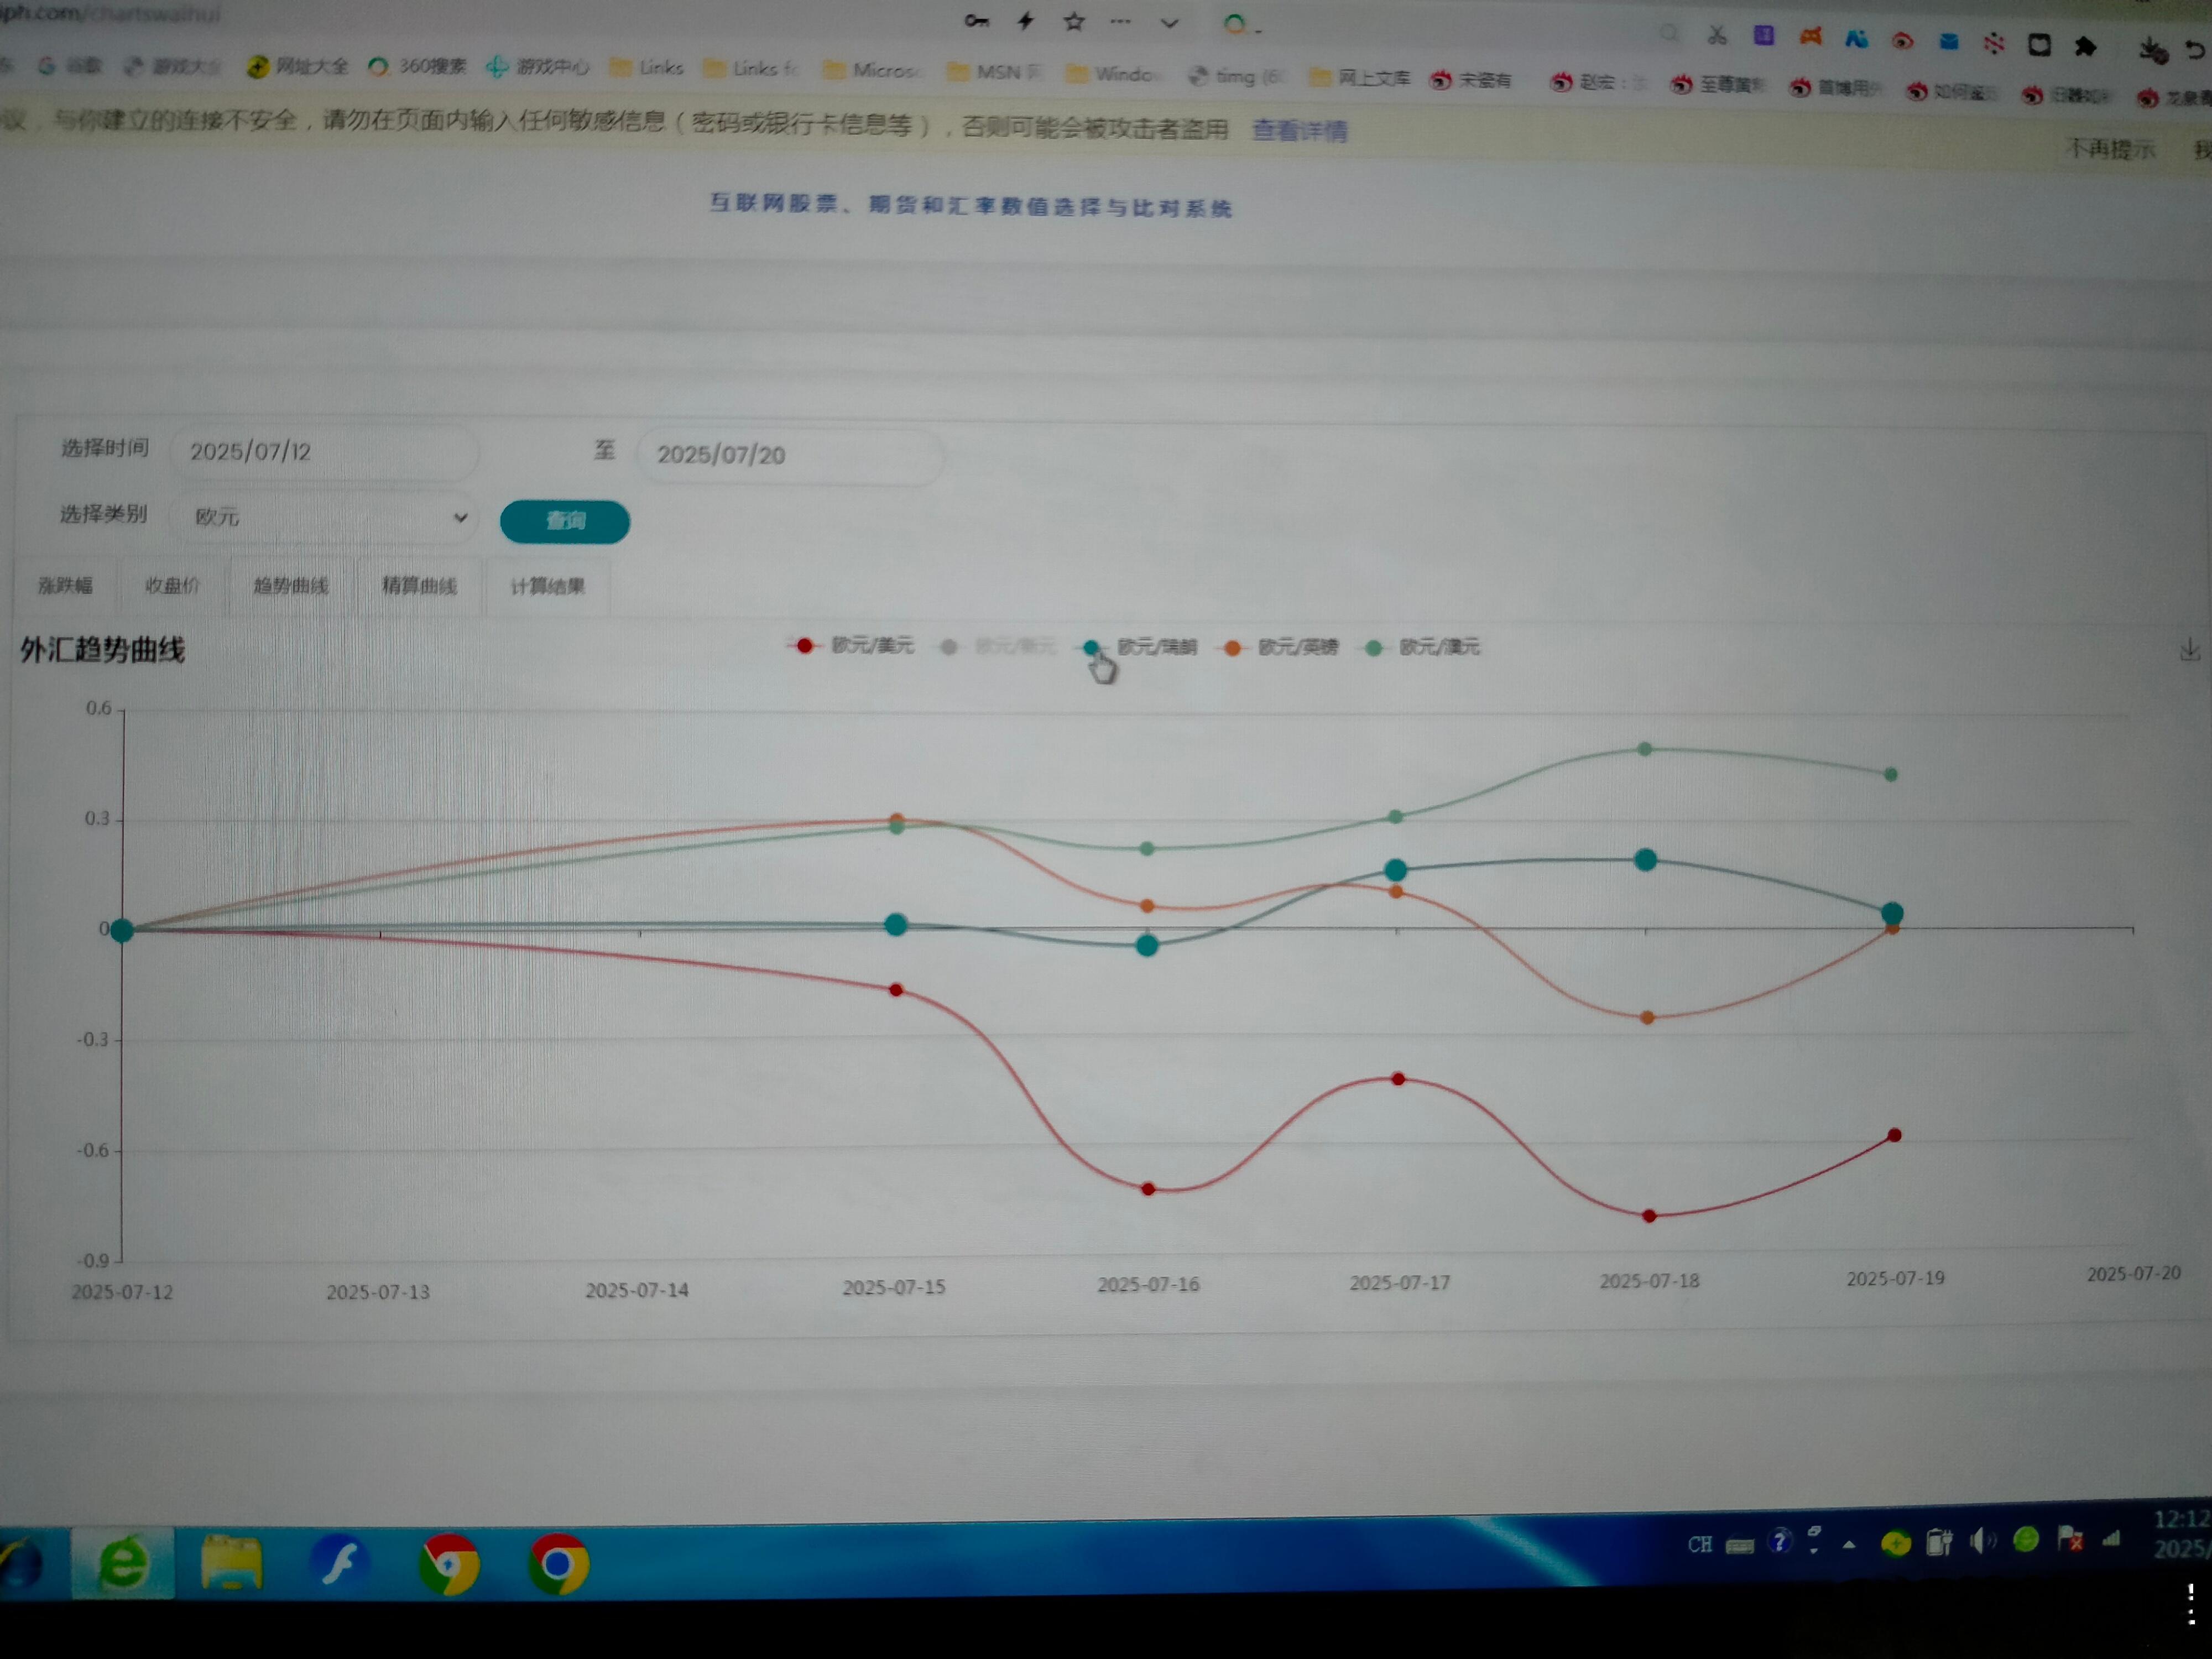Viewport: 2212px width, 1659px height.
Task: Click the blue help question mark tray icon
Action: (x=1779, y=1541)
